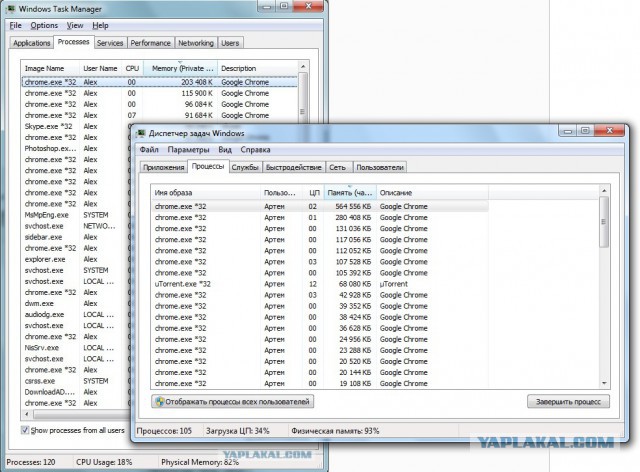Select chrome.exe row with 19 108 КБ

click(320, 383)
